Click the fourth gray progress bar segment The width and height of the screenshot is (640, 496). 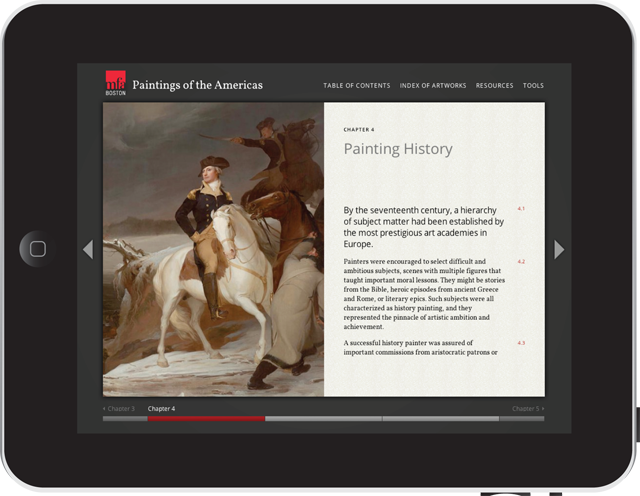tap(441, 419)
